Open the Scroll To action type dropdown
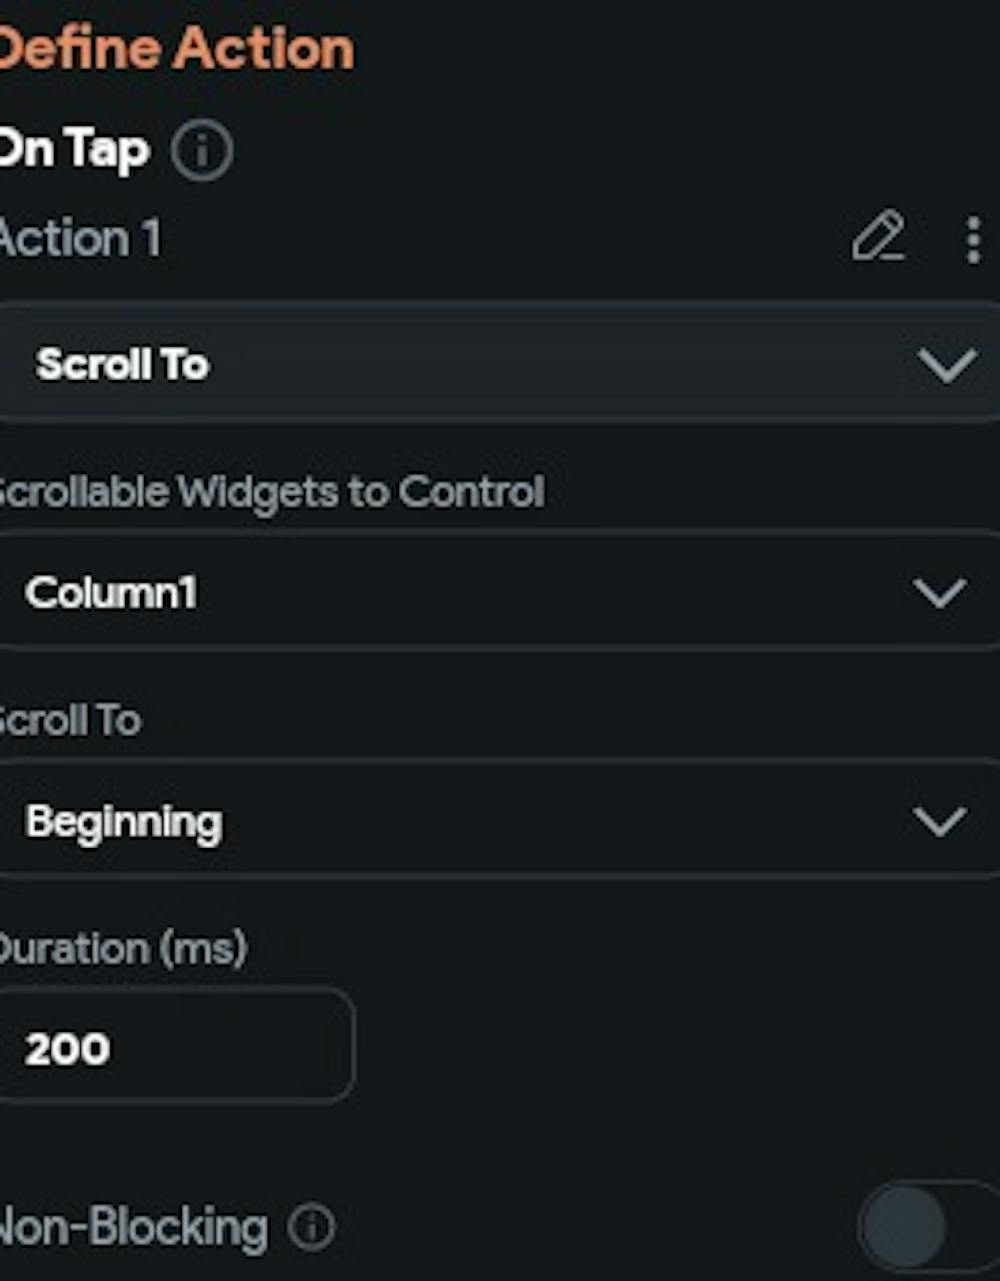The height and width of the screenshot is (1281, 1000). coord(499,364)
